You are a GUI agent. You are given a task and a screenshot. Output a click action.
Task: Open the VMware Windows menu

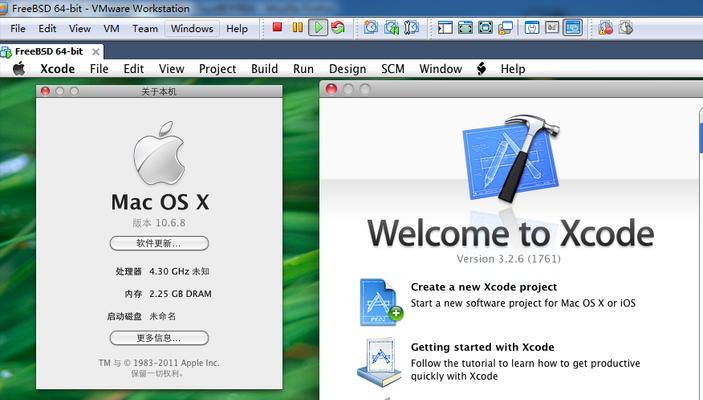pyautogui.click(x=192, y=29)
